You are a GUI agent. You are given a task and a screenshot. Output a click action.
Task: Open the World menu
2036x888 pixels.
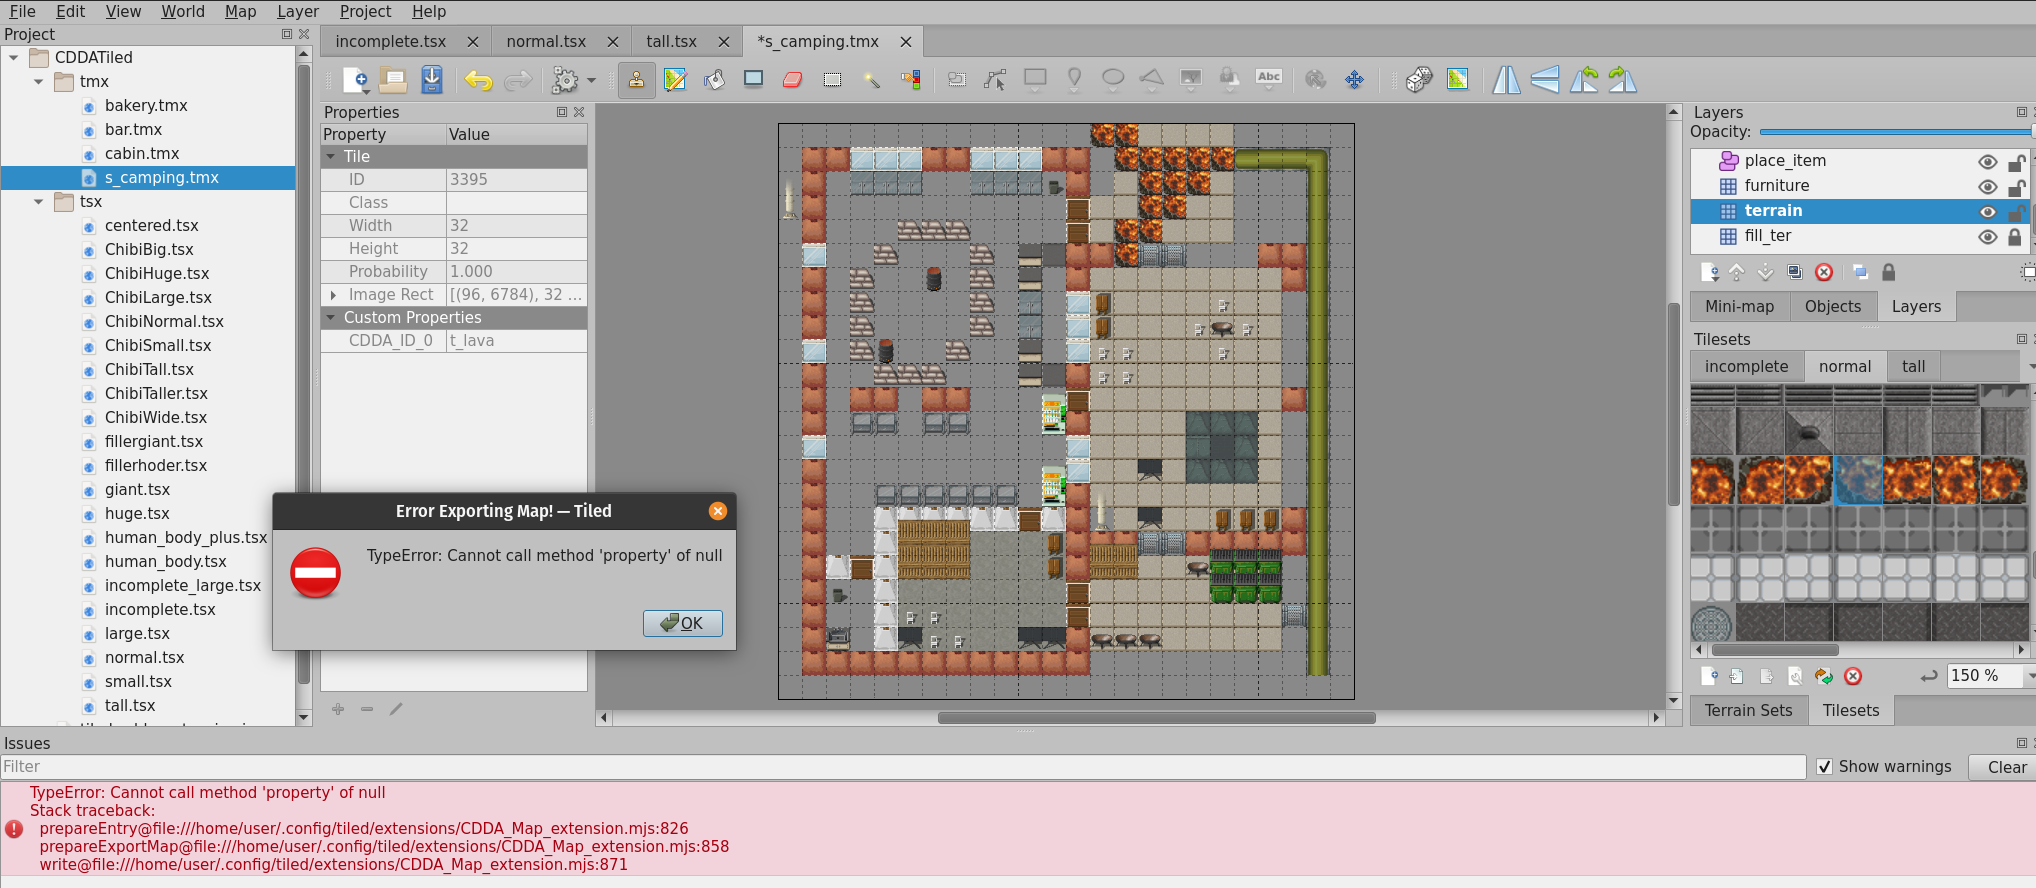point(183,11)
